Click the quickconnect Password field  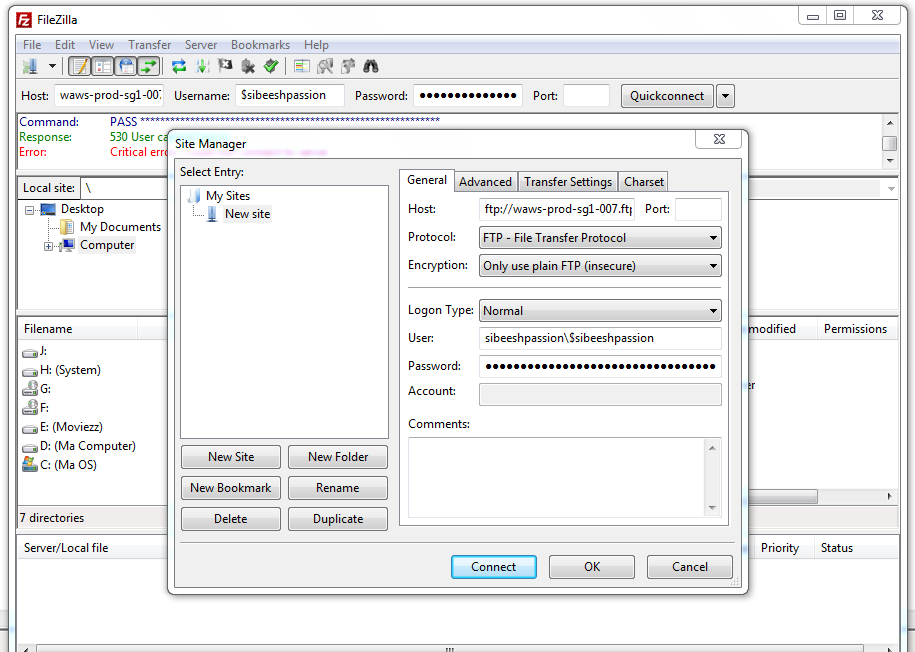(x=467, y=95)
